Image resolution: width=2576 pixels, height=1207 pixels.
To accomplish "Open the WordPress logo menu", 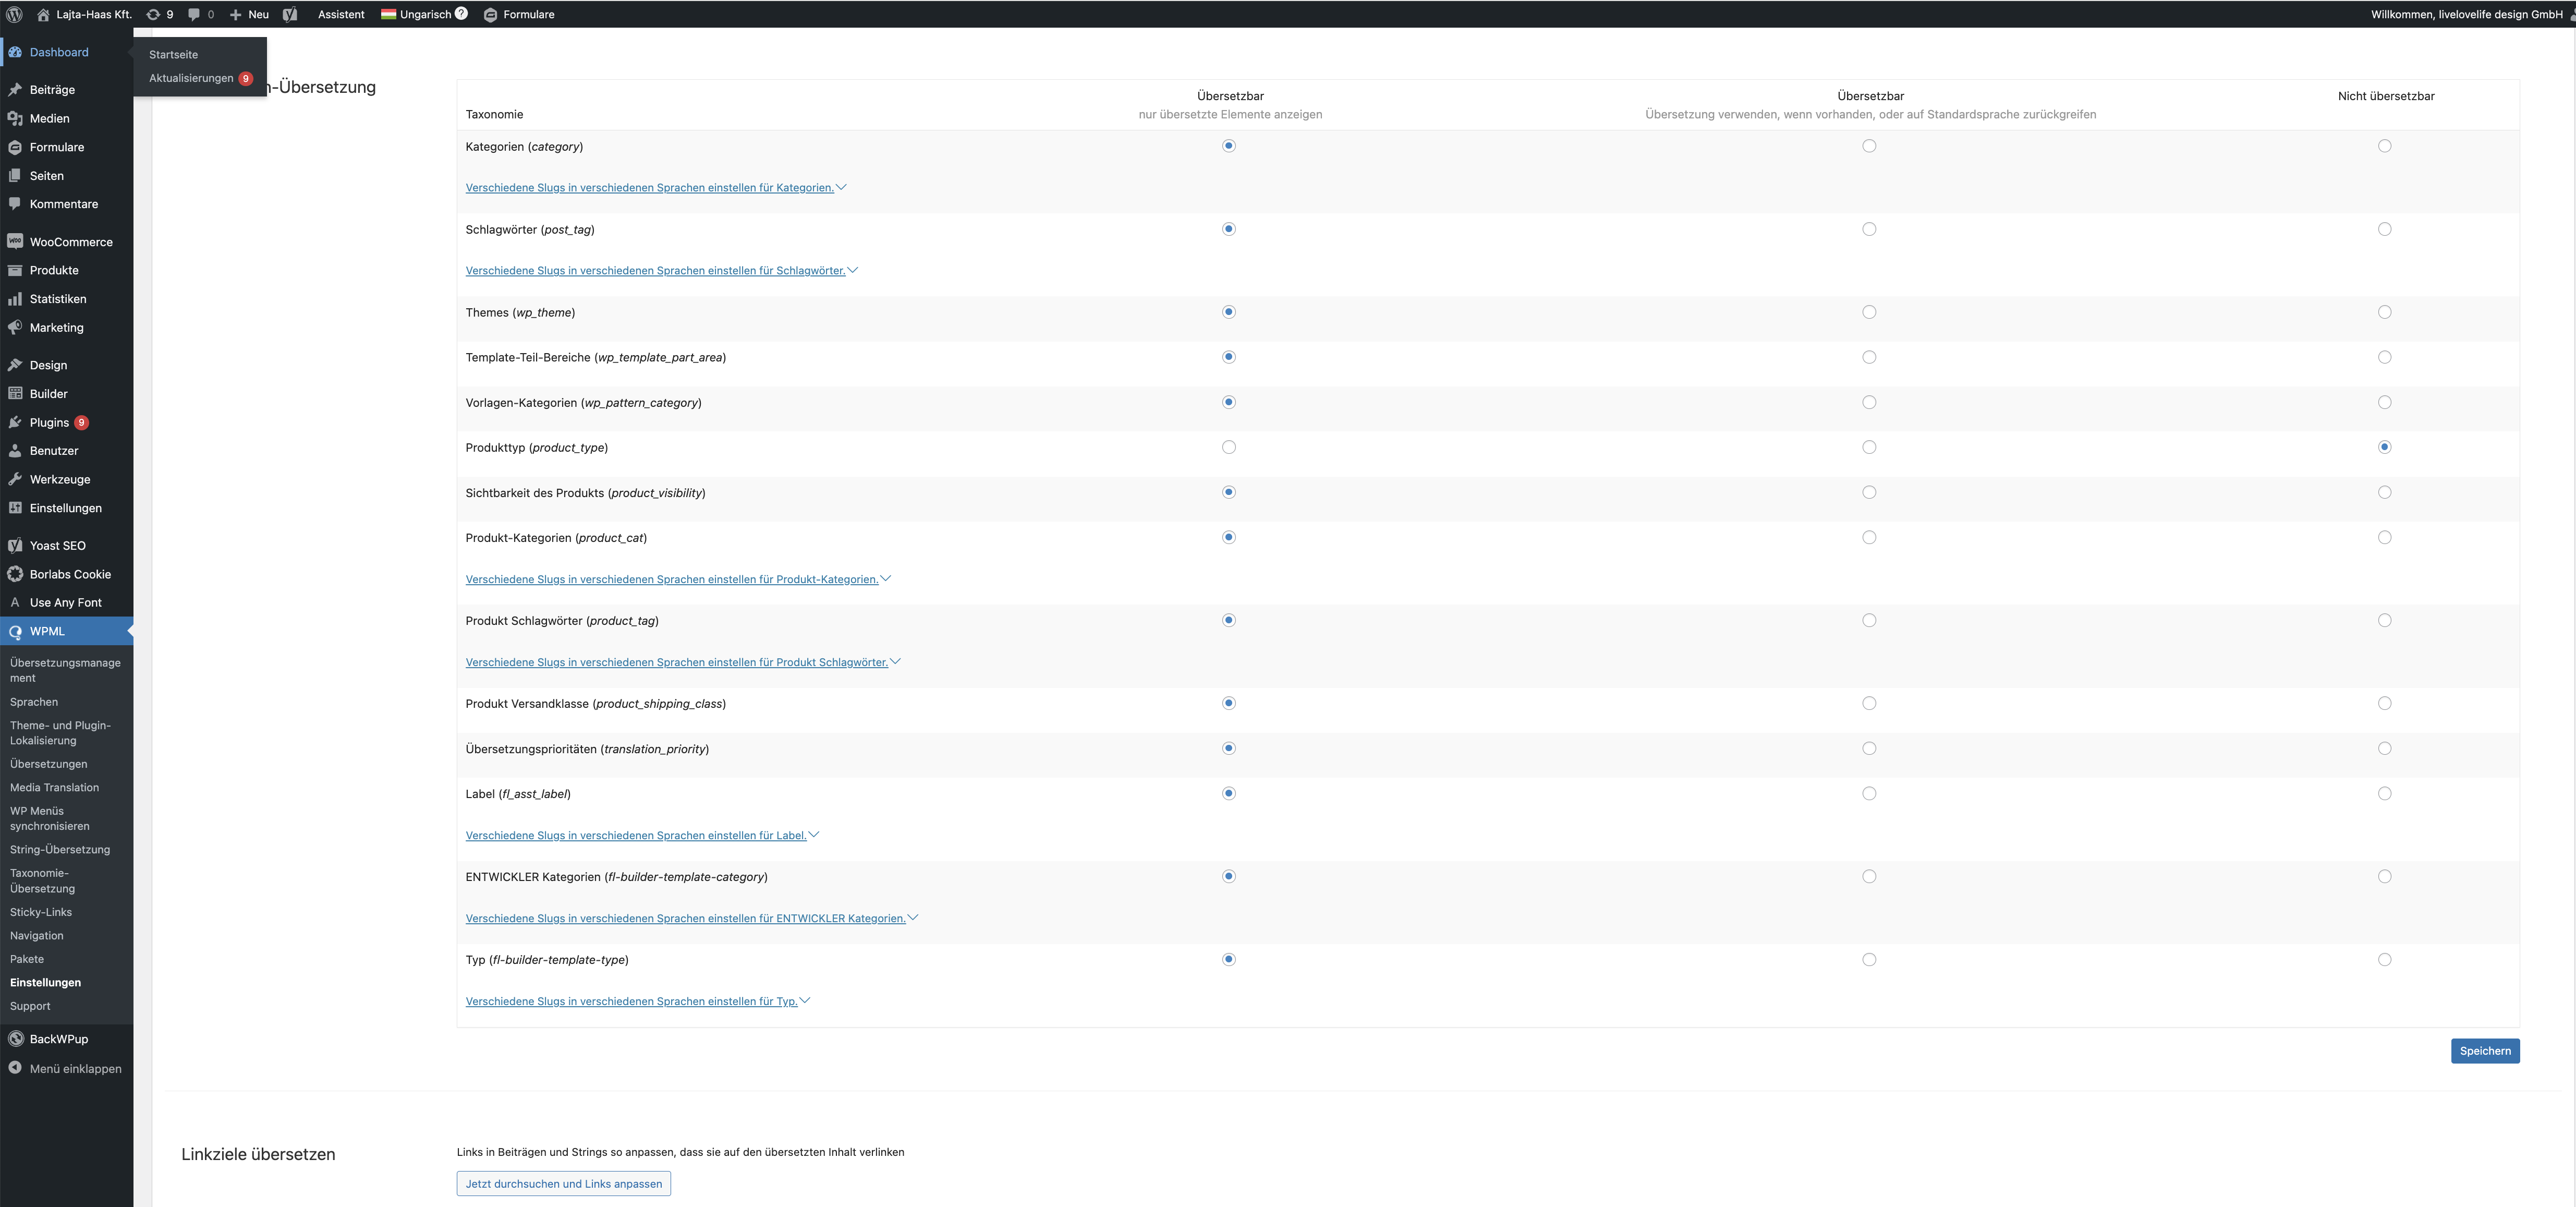I will point(14,14).
